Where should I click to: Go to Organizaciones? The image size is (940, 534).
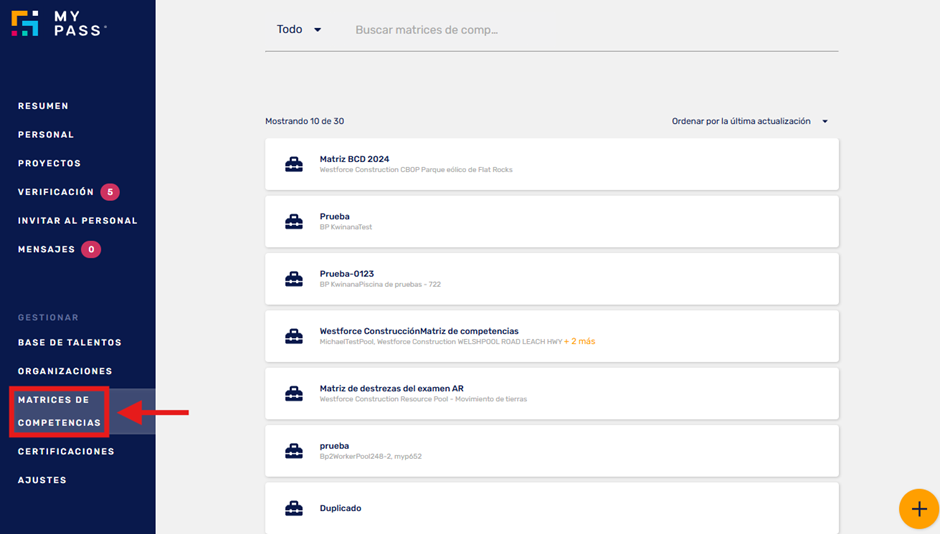[65, 371]
